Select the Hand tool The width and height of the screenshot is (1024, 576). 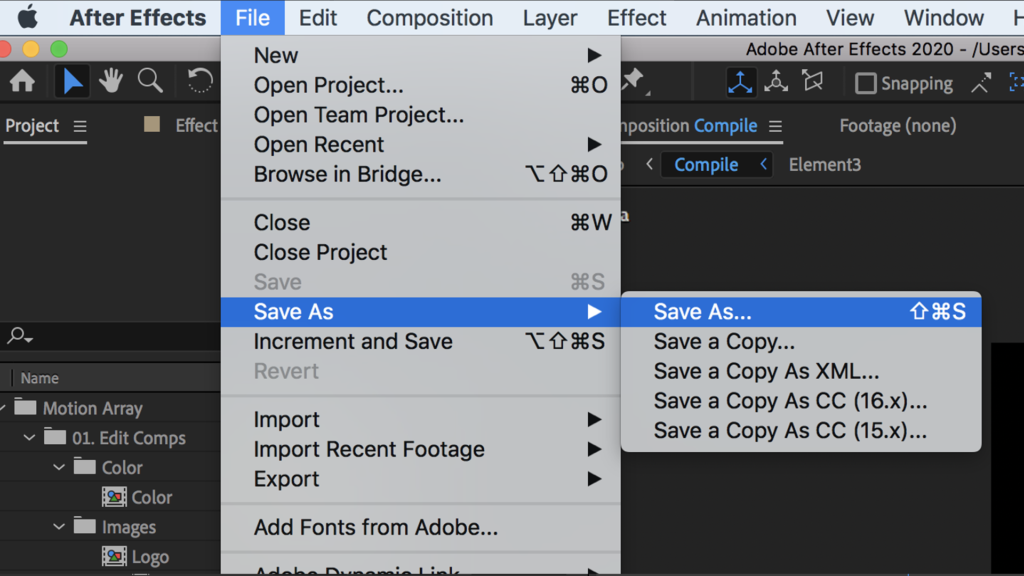pyautogui.click(x=111, y=82)
